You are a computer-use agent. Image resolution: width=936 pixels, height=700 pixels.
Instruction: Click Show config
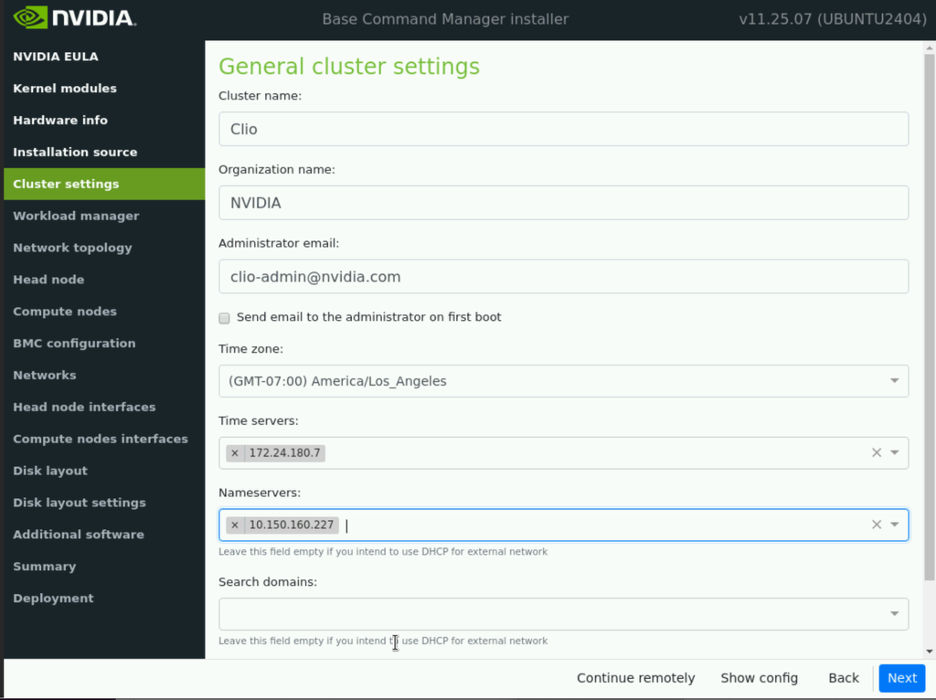[x=759, y=678]
